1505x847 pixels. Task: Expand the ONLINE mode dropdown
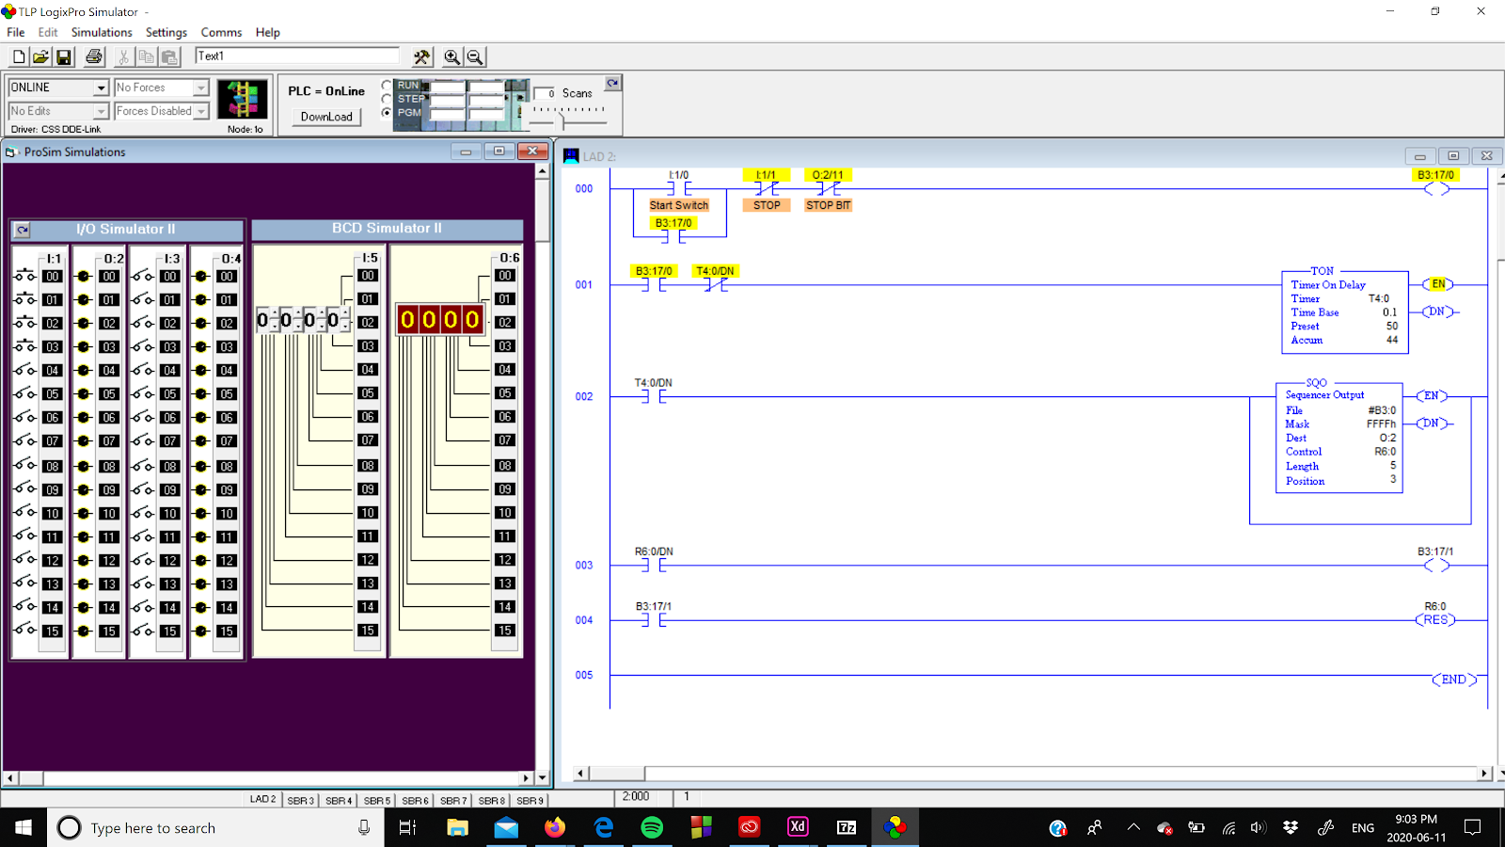click(x=100, y=88)
